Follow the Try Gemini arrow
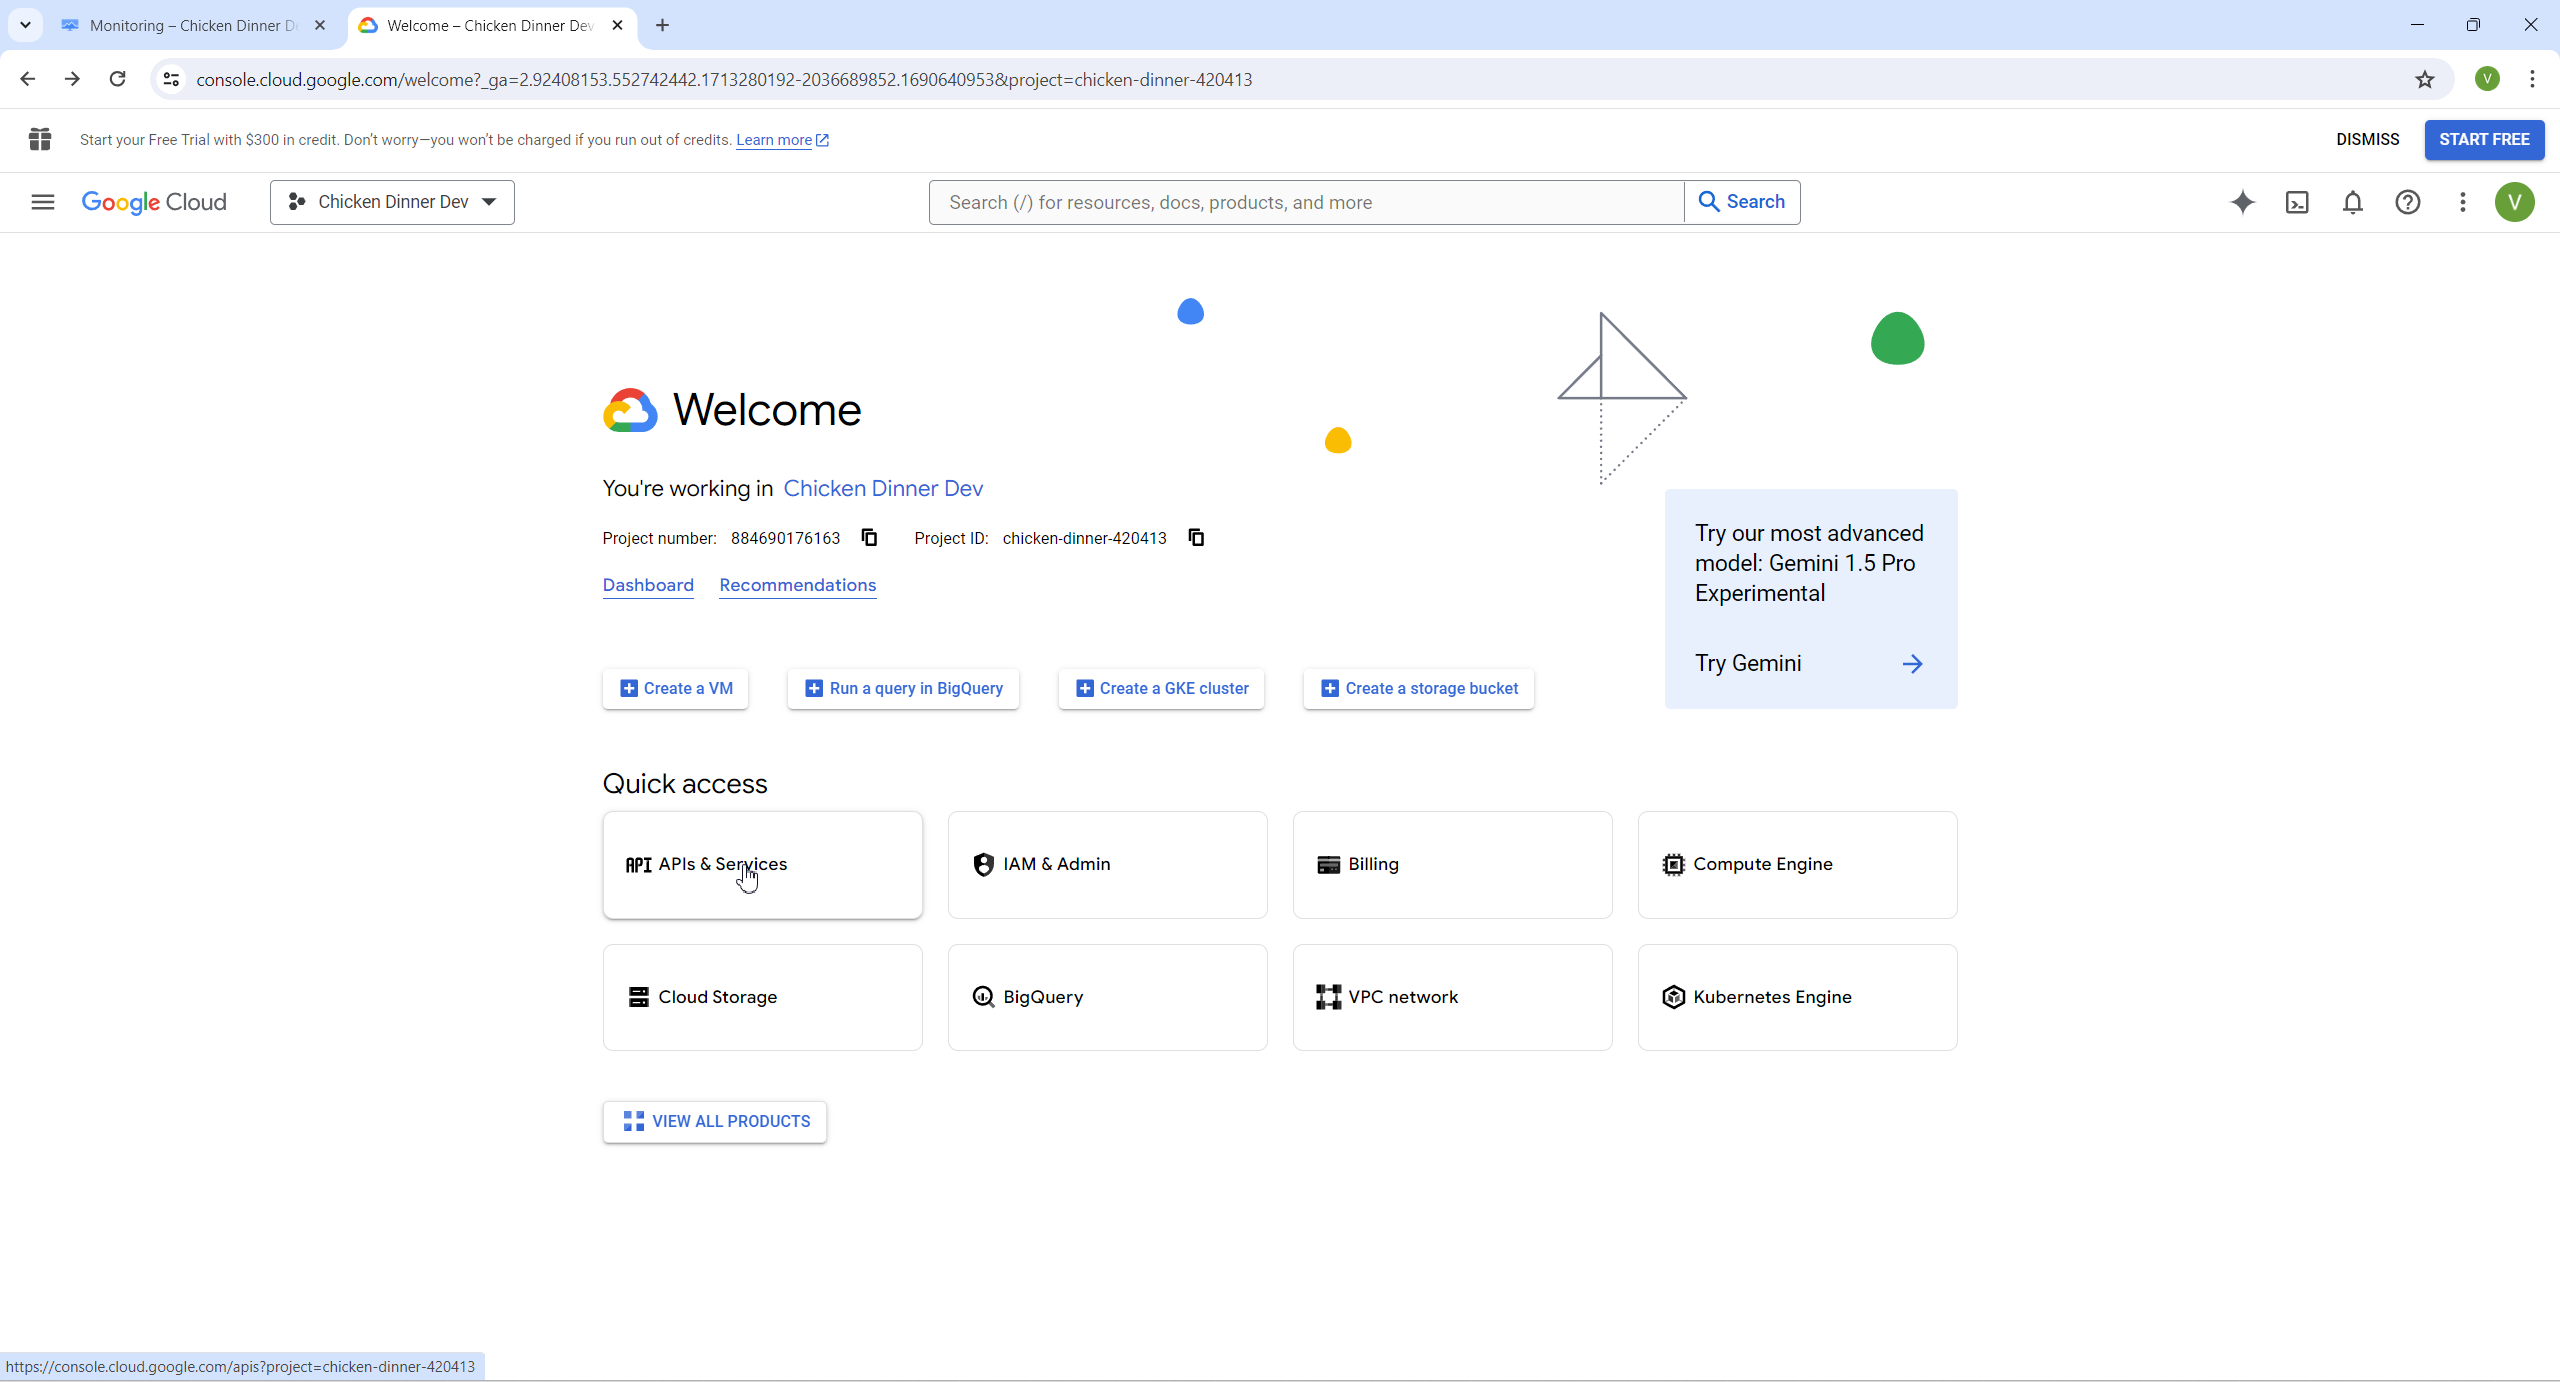Viewport: 2560px width, 1382px height. click(x=1911, y=664)
